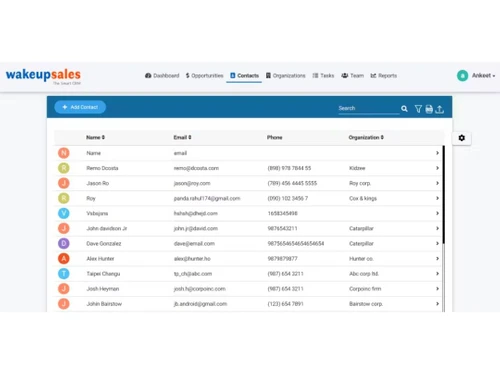Select avatar D of Dave Gonzalez

click(x=64, y=243)
